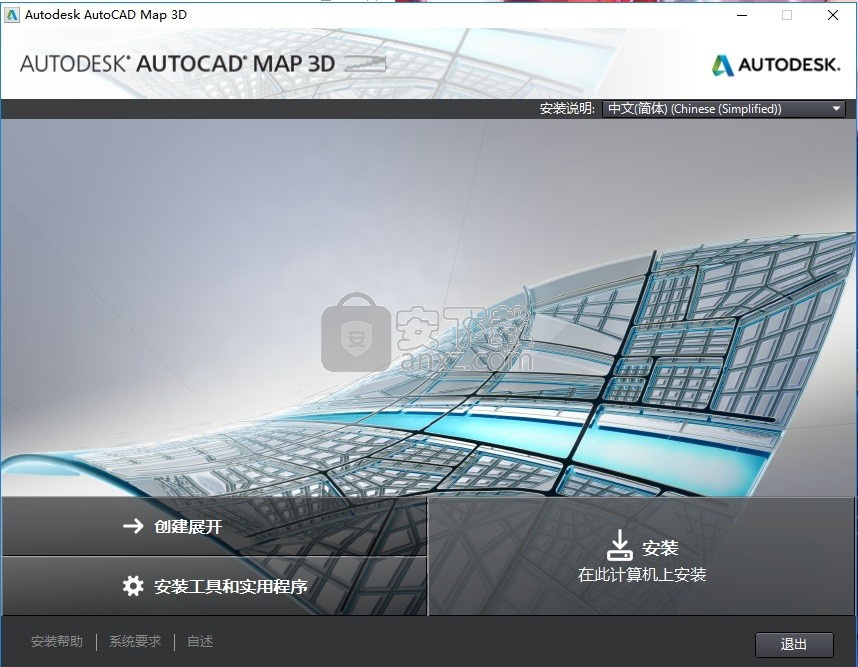The width and height of the screenshot is (858, 667).
Task: Click the title 'Autodesk AutoCAD Map 3D'
Action: pos(106,15)
